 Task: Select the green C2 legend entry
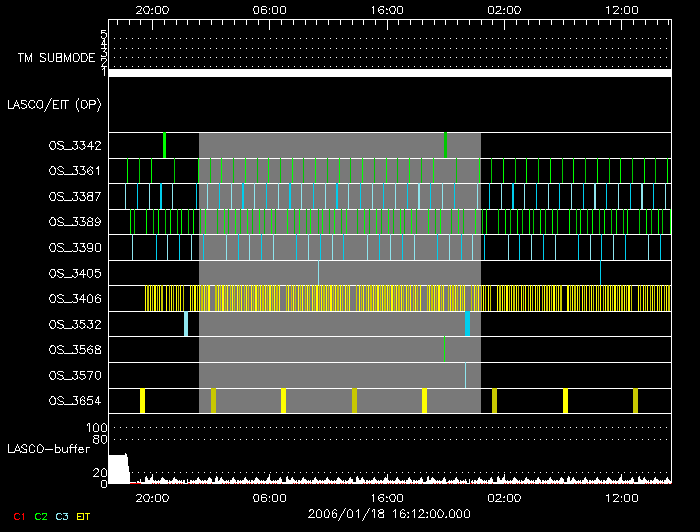pos(41,516)
